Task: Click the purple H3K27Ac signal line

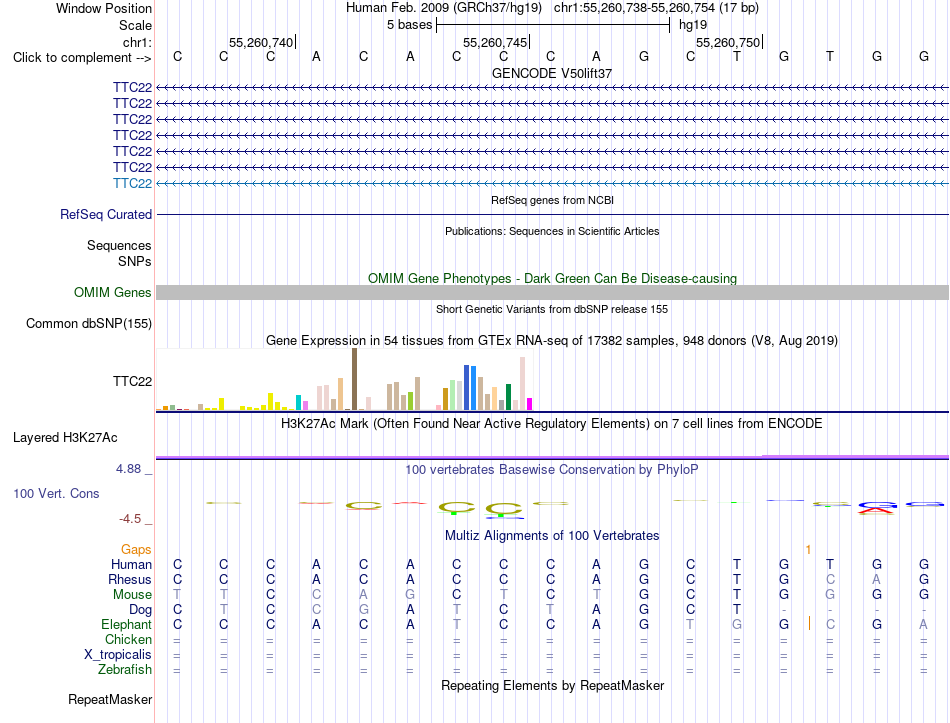Action: tap(552, 457)
